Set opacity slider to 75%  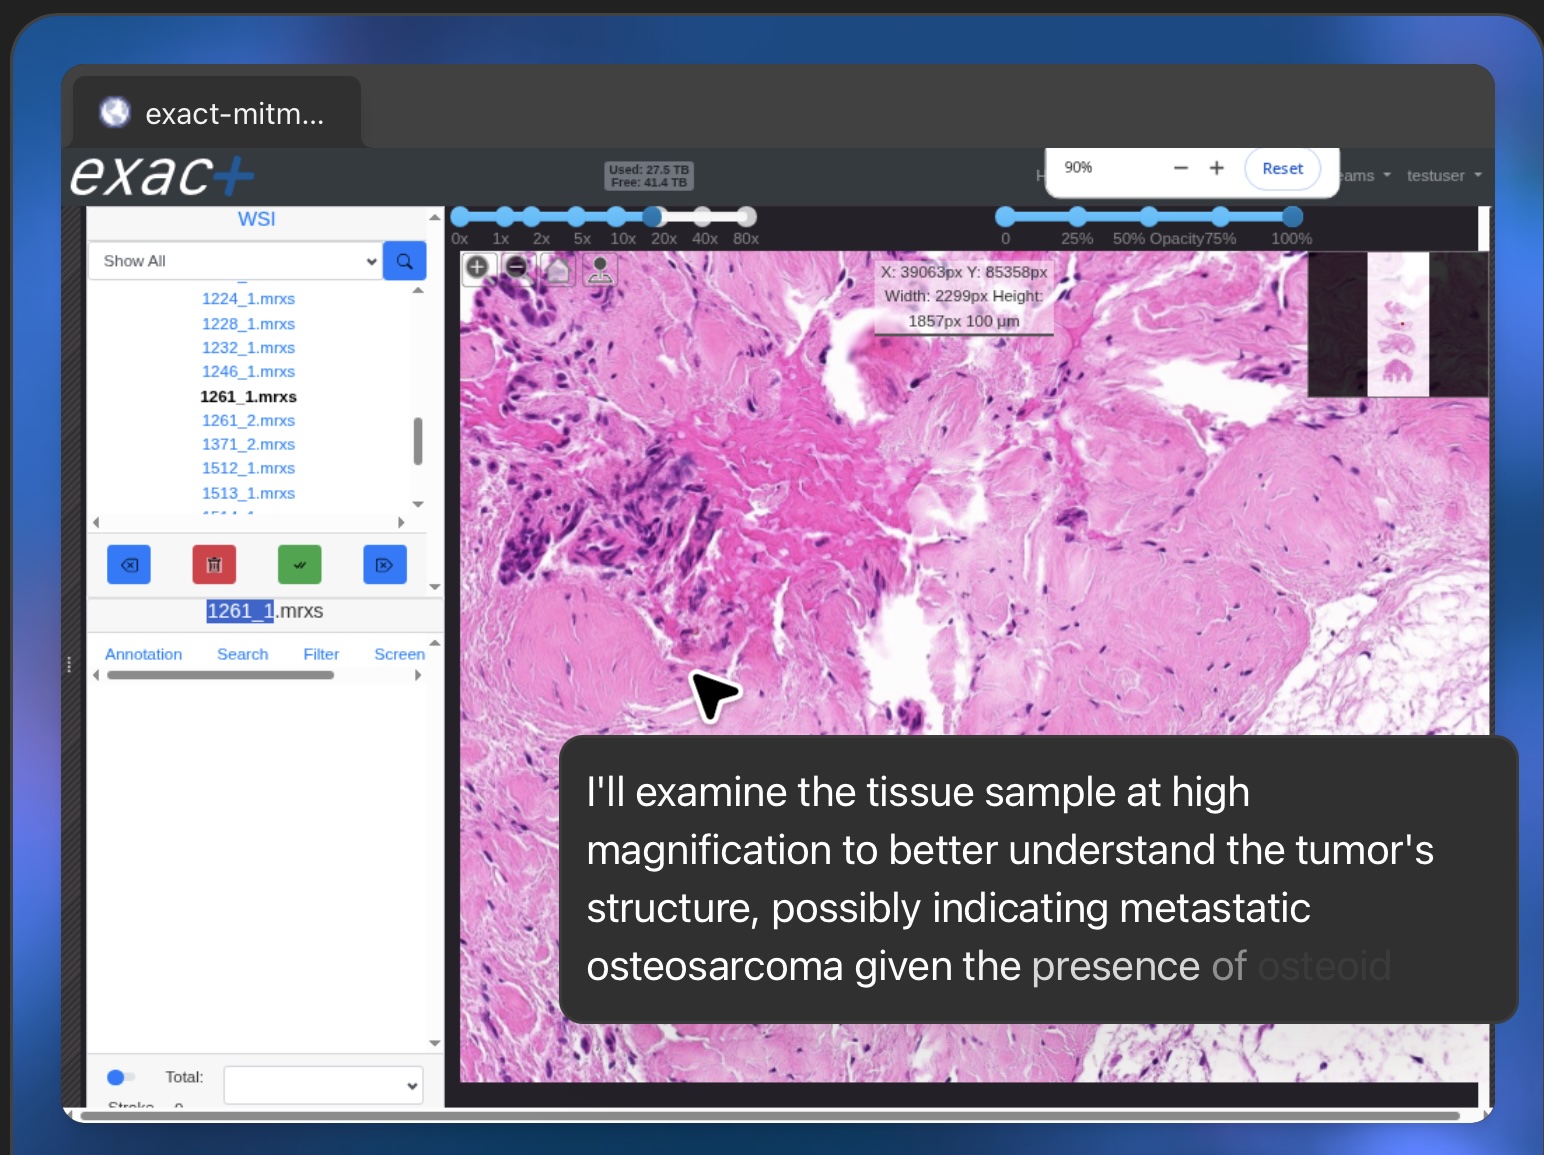(1220, 216)
